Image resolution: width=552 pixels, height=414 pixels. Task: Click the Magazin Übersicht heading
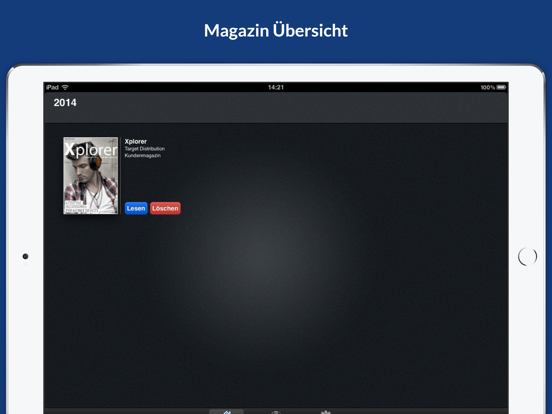(x=276, y=31)
